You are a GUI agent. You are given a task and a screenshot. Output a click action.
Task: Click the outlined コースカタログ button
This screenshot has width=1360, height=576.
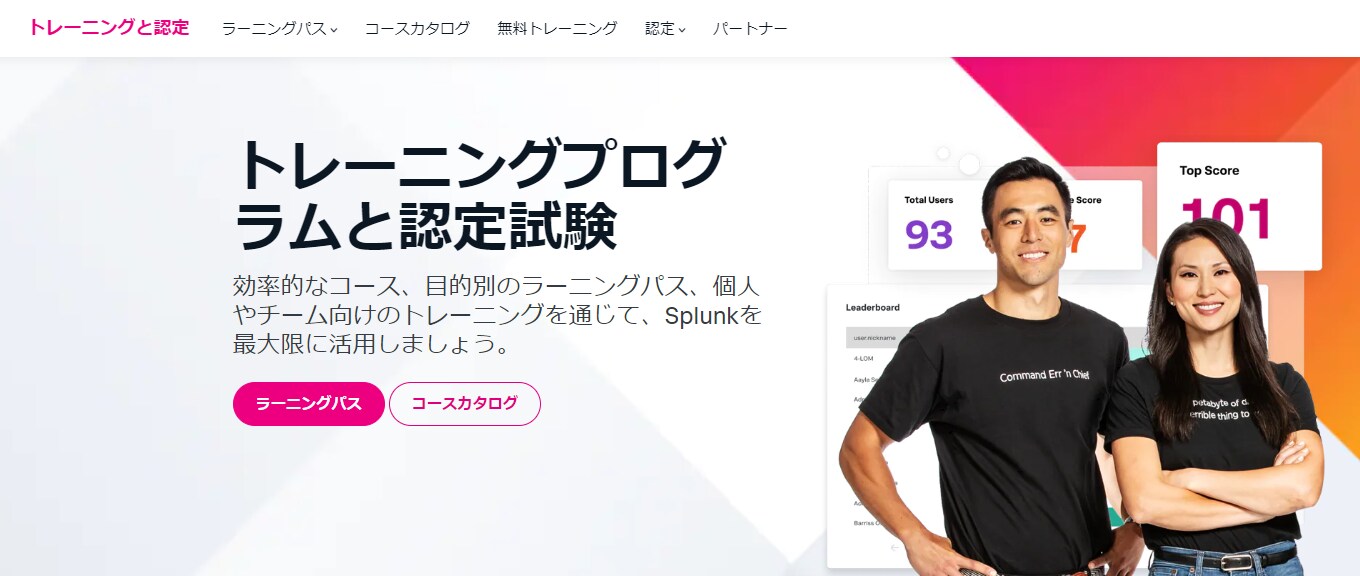[465, 404]
